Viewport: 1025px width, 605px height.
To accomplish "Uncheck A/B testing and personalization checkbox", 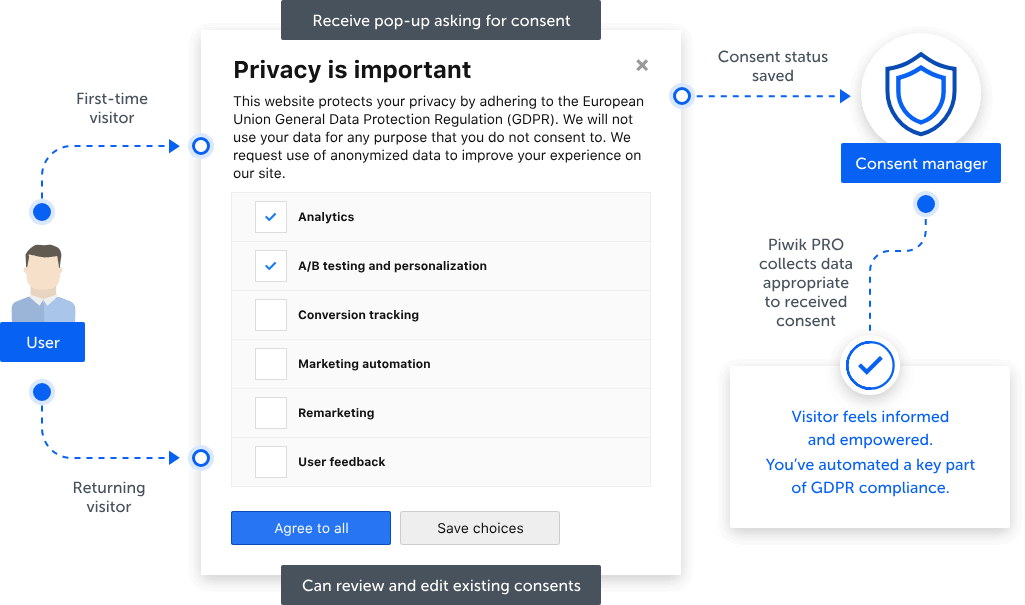I will 271,266.
